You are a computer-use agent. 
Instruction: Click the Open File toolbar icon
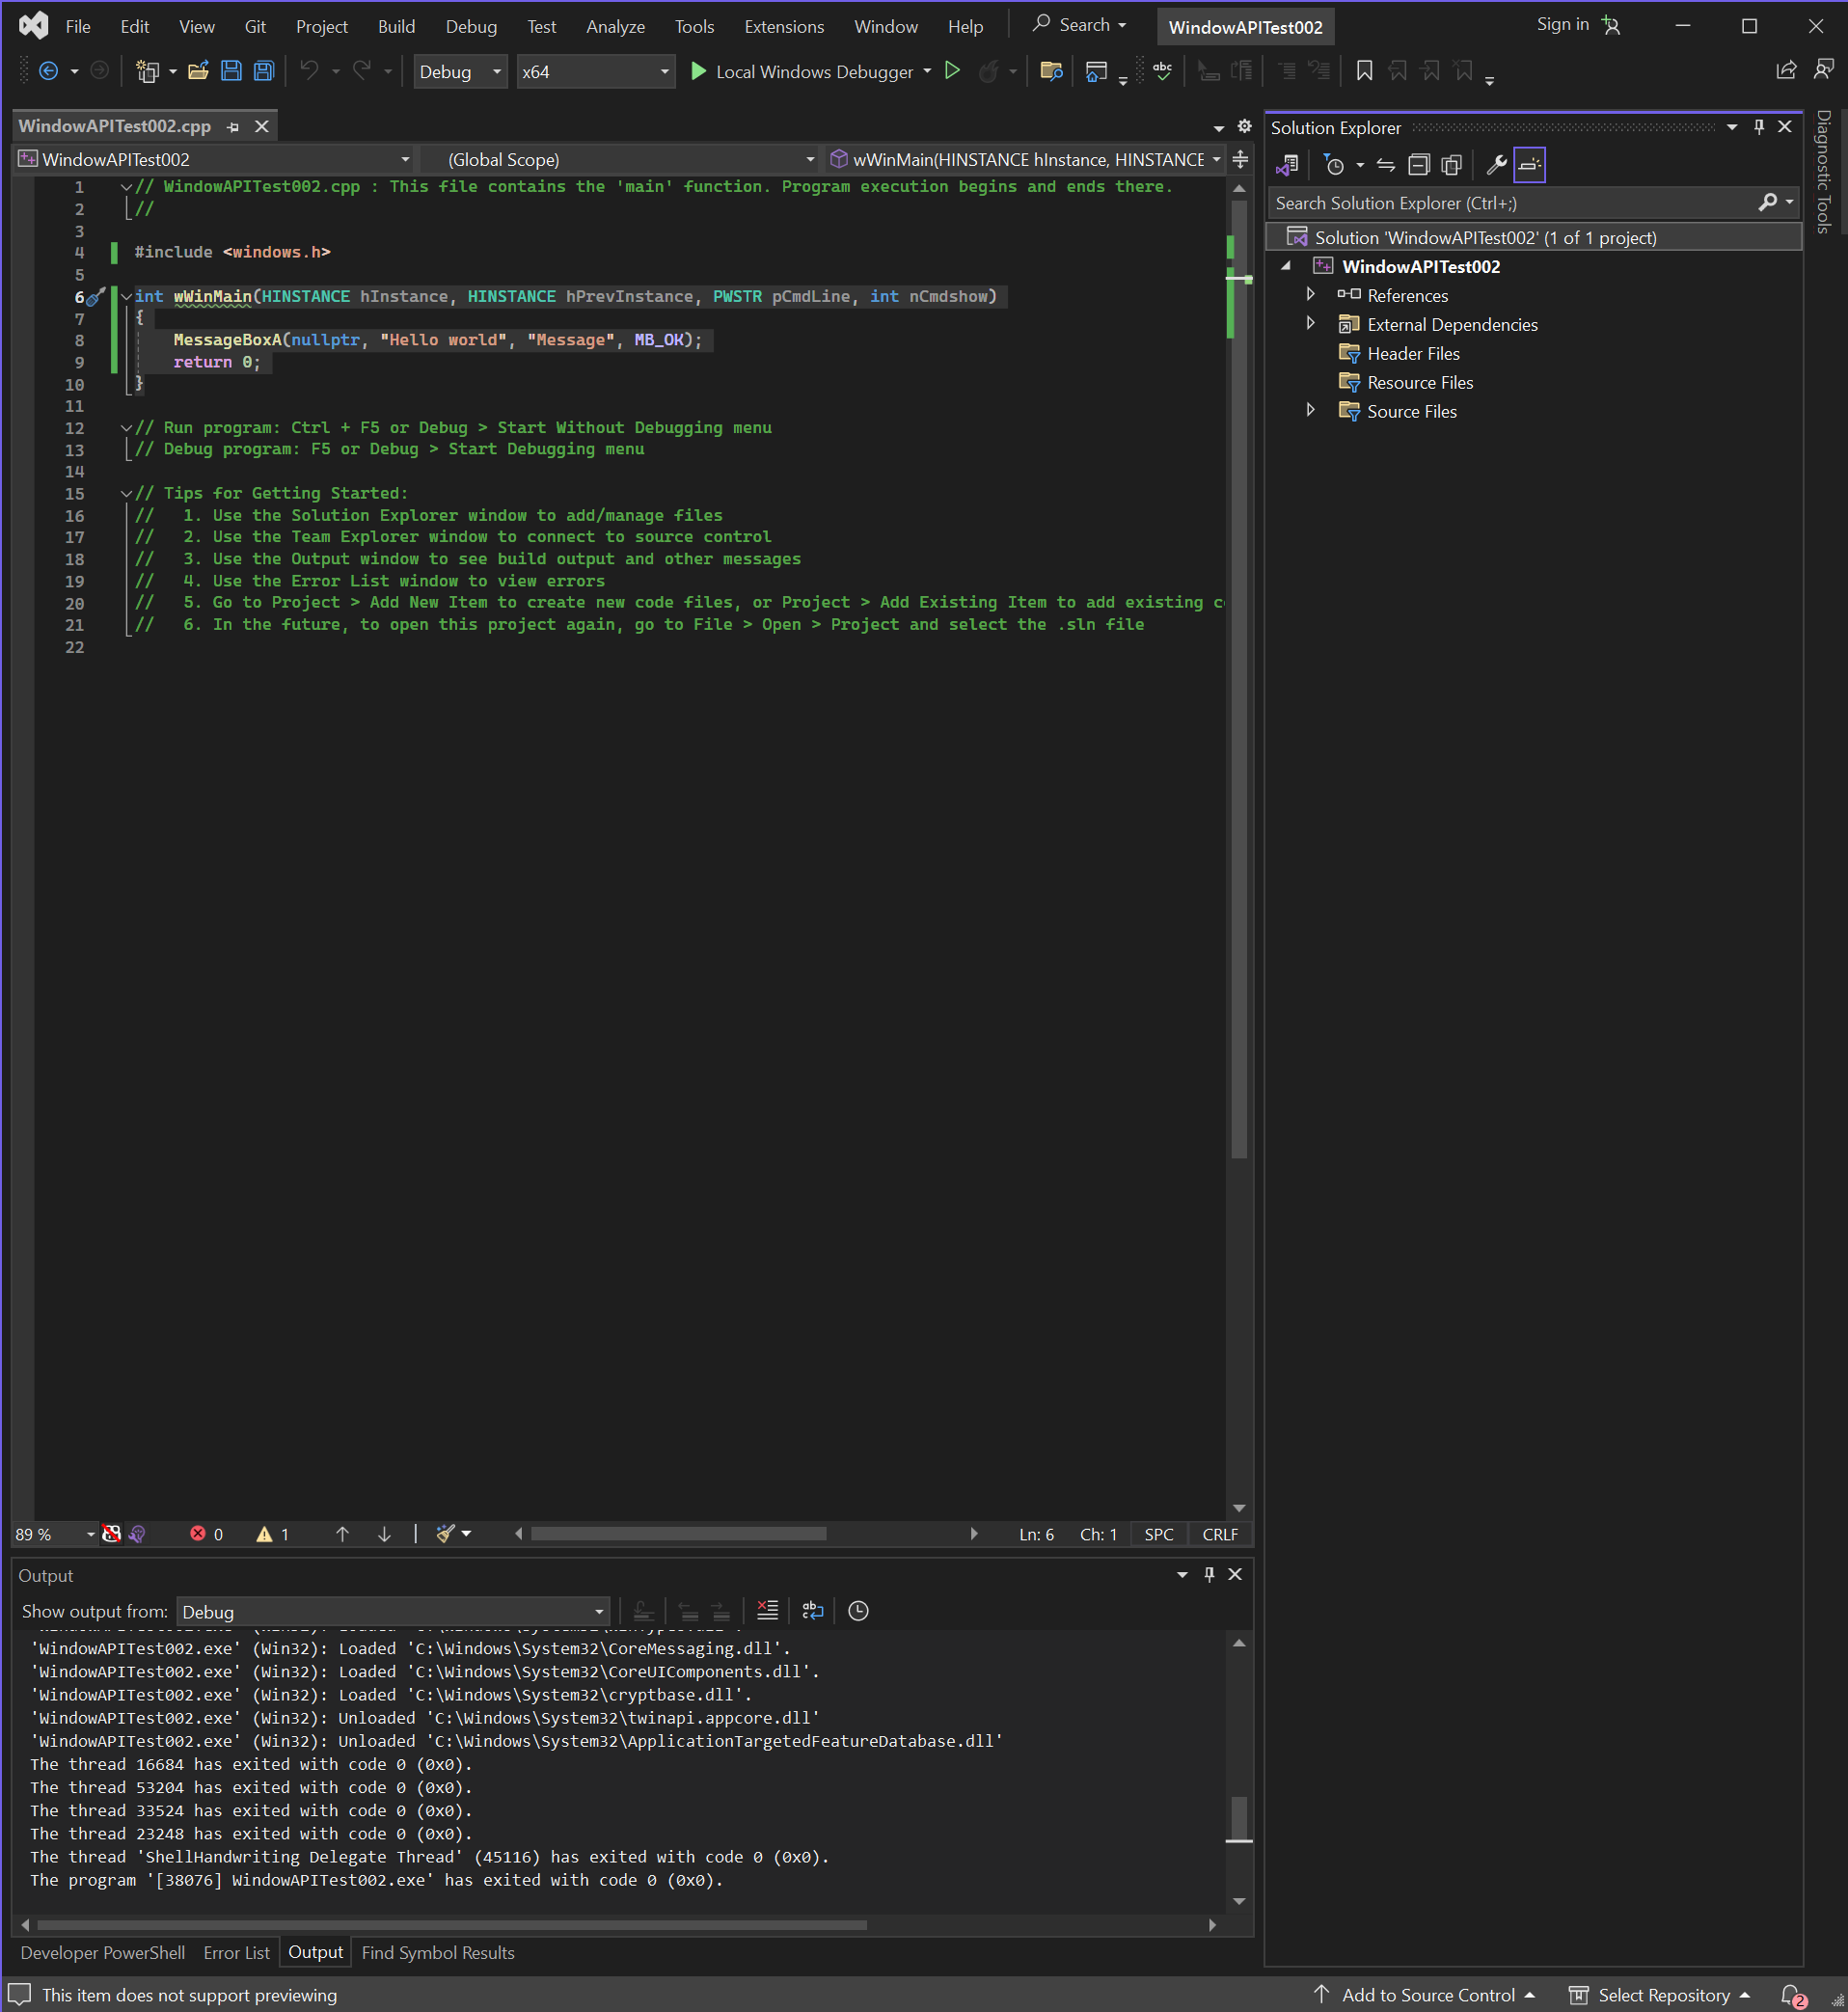[198, 71]
